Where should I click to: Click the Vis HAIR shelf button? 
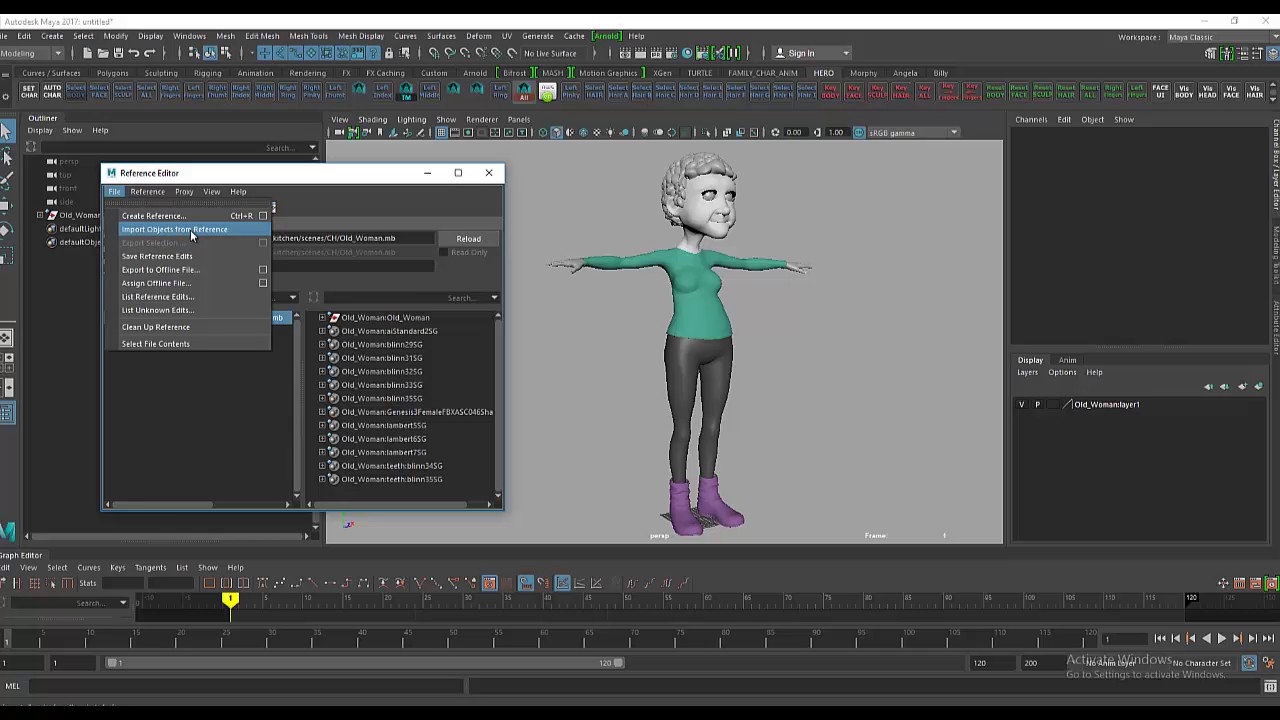(1254, 91)
